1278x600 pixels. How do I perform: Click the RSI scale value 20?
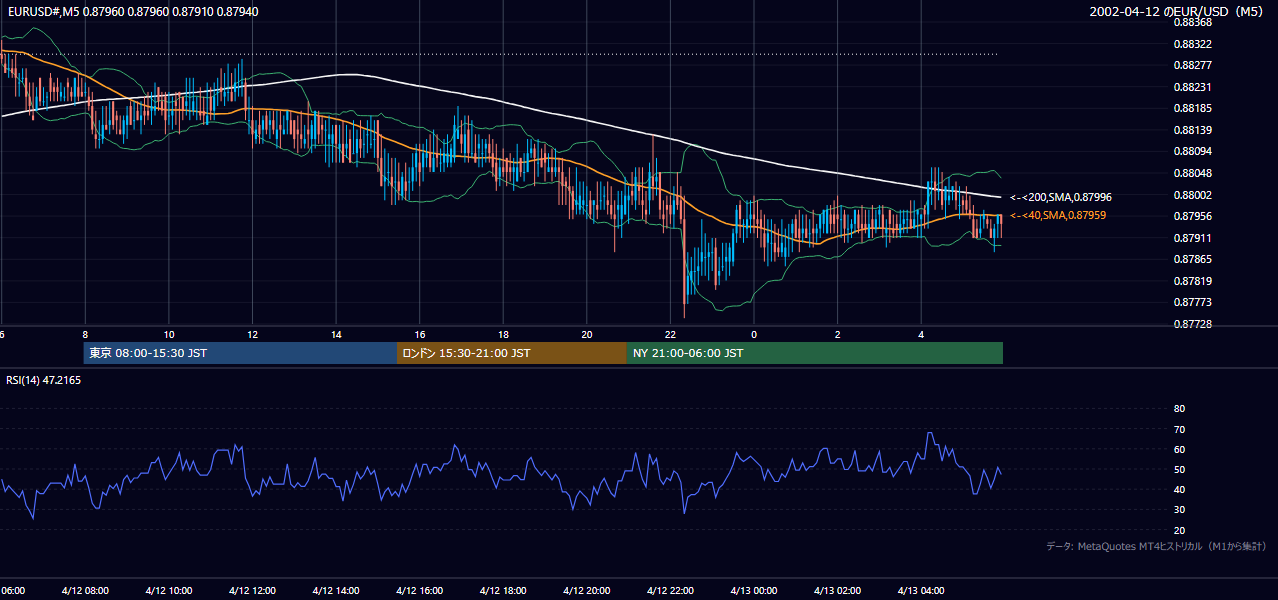pyautogui.click(x=1179, y=530)
